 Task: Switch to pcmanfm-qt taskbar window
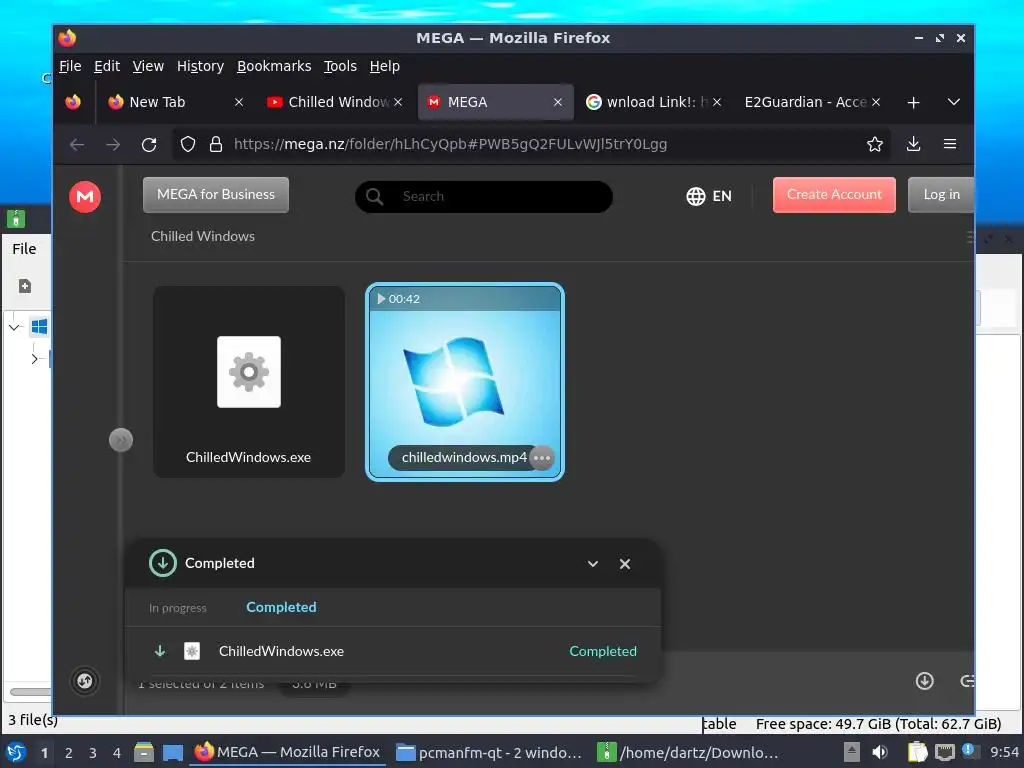pyautogui.click(x=488, y=752)
